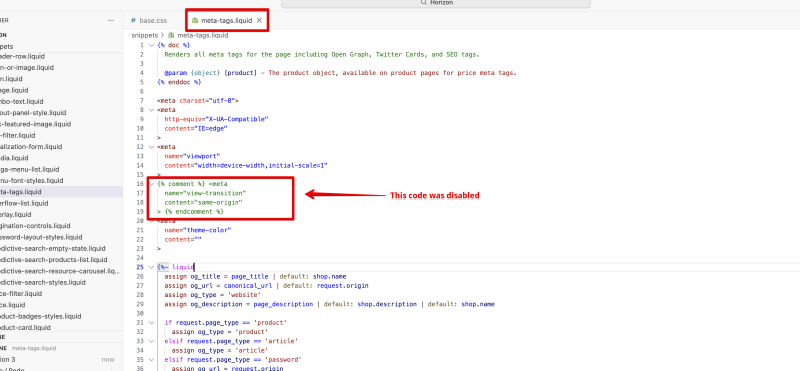800x371 pixels.
Task: Click the assign og_title line of code
Action: point(255,276)
